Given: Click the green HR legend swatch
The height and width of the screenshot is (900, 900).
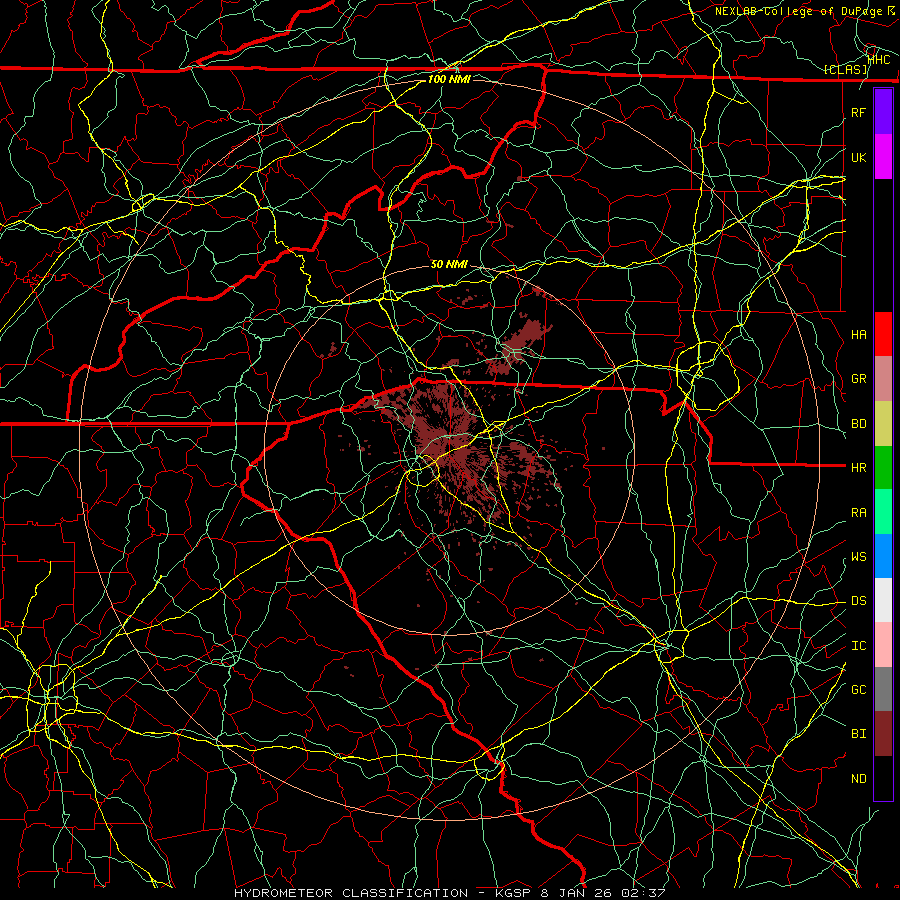Looking at the screenshot, I should click(883, 468).
